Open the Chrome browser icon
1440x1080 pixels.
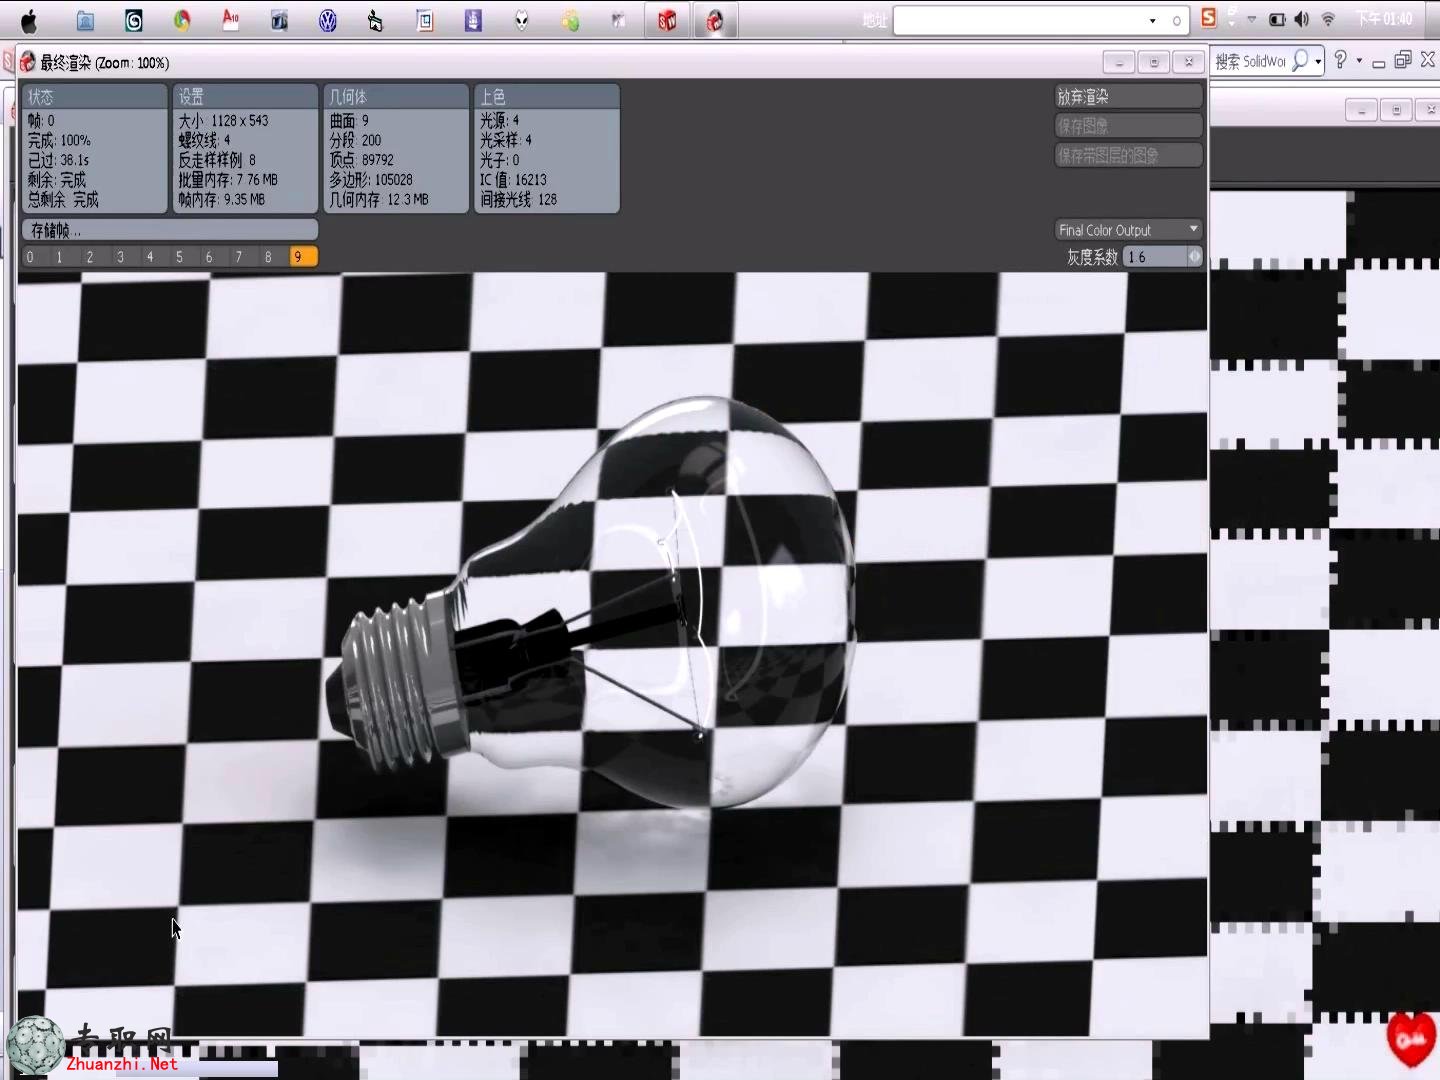182,21
